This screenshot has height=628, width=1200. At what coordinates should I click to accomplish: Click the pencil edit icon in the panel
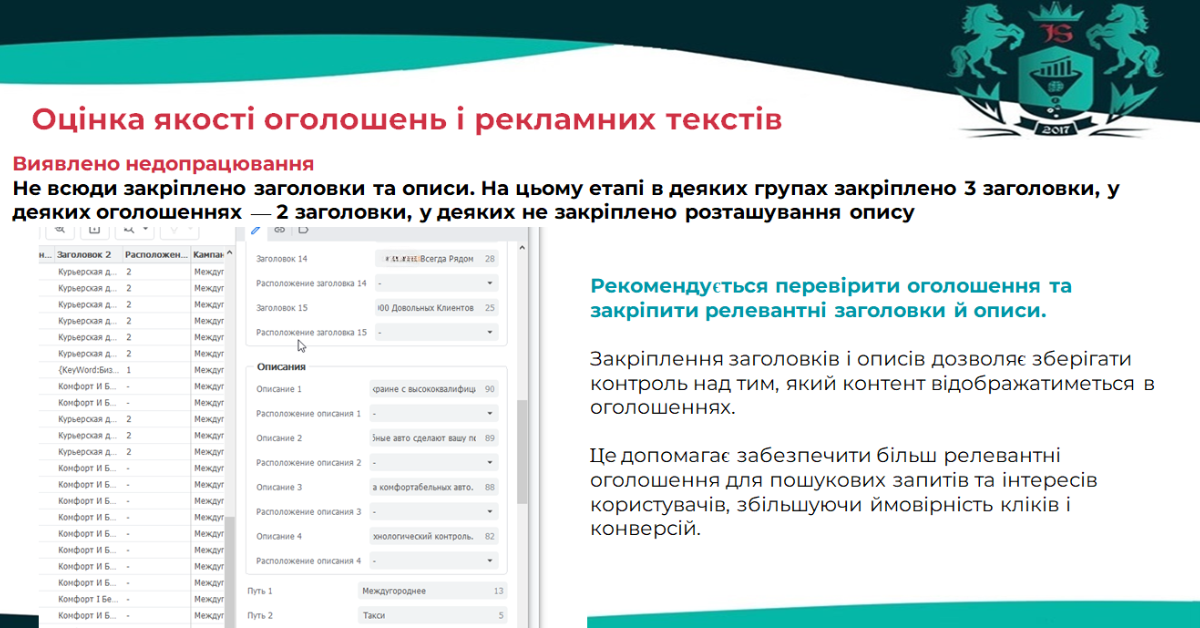[x=256, y=229]
